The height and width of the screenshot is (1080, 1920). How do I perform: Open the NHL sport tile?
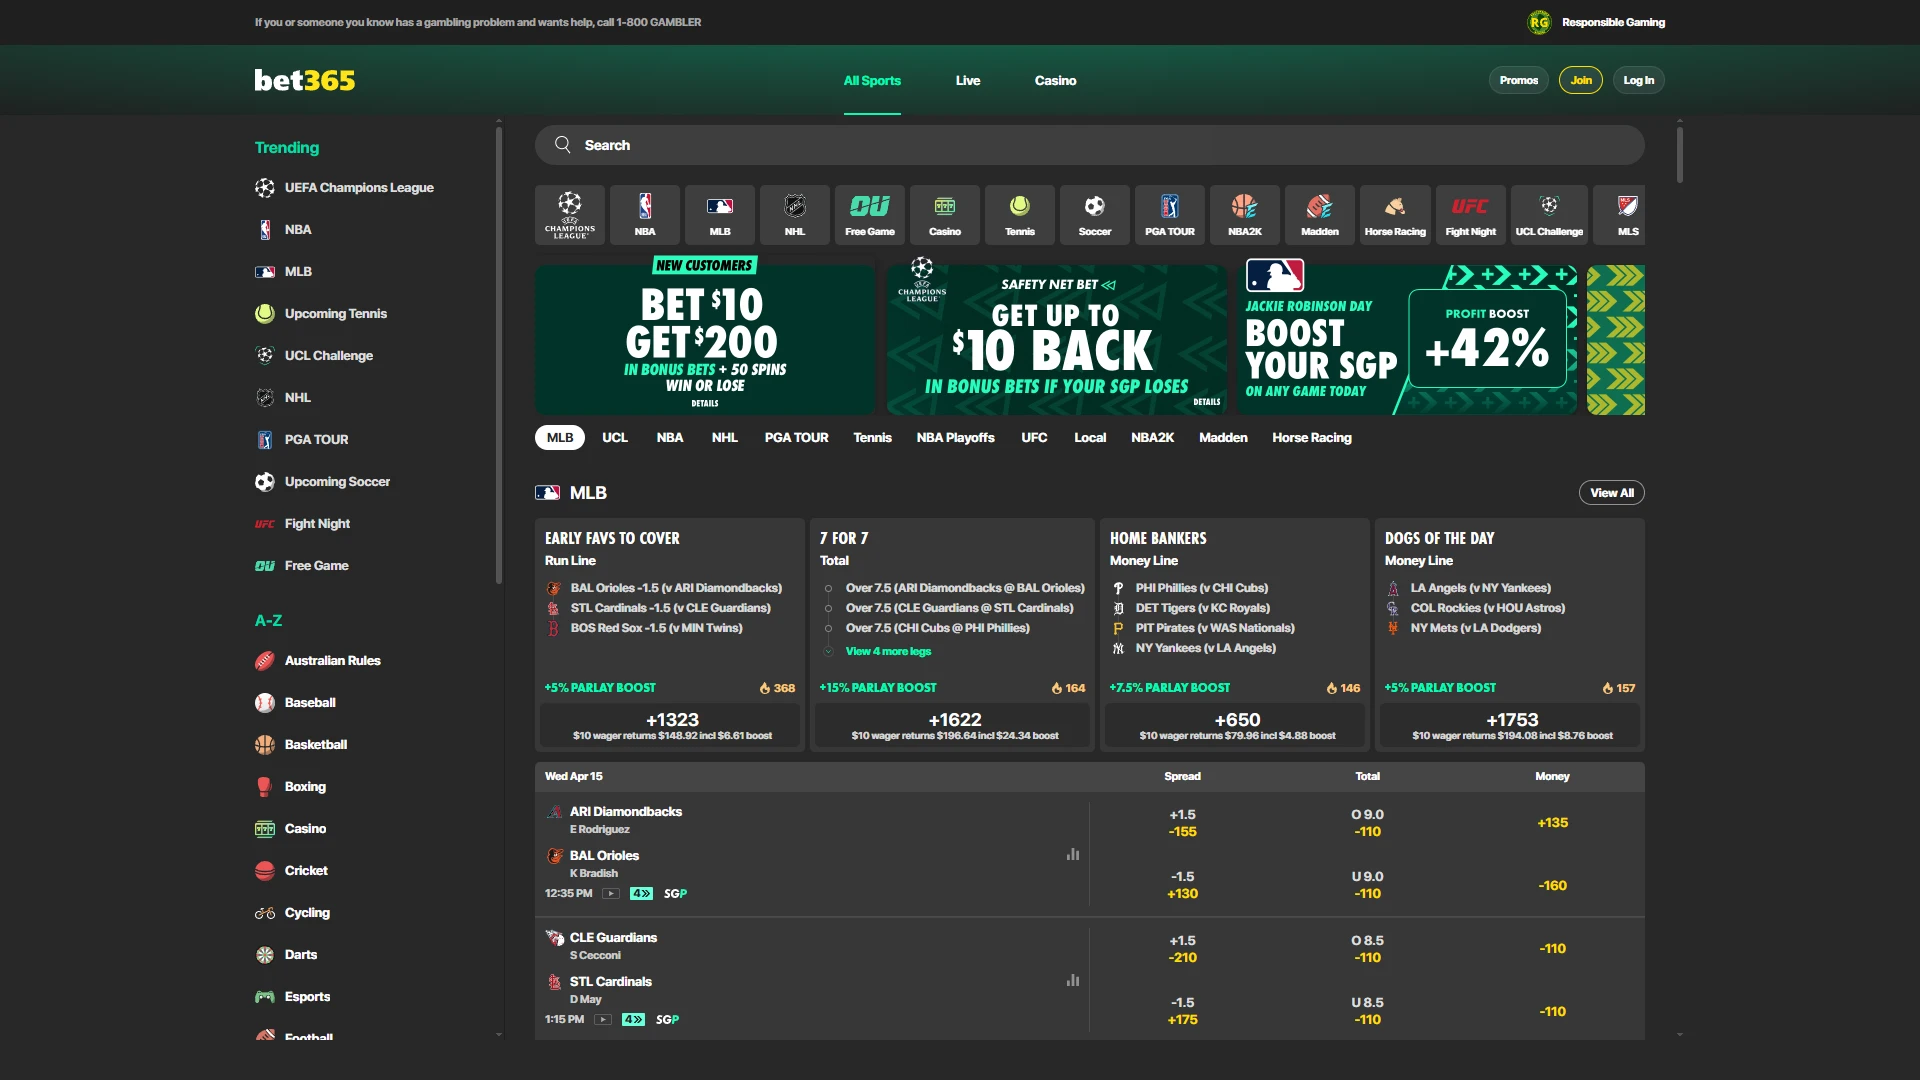795,215
